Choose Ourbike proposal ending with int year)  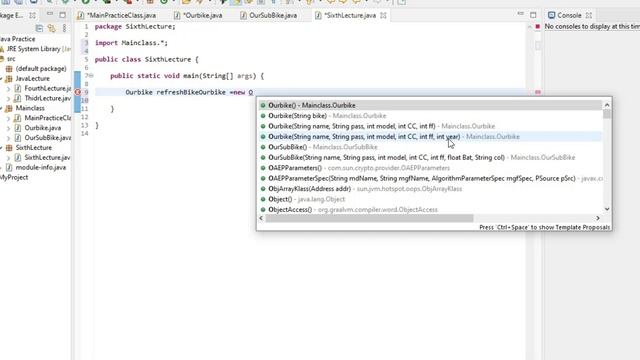coord(430,137)
